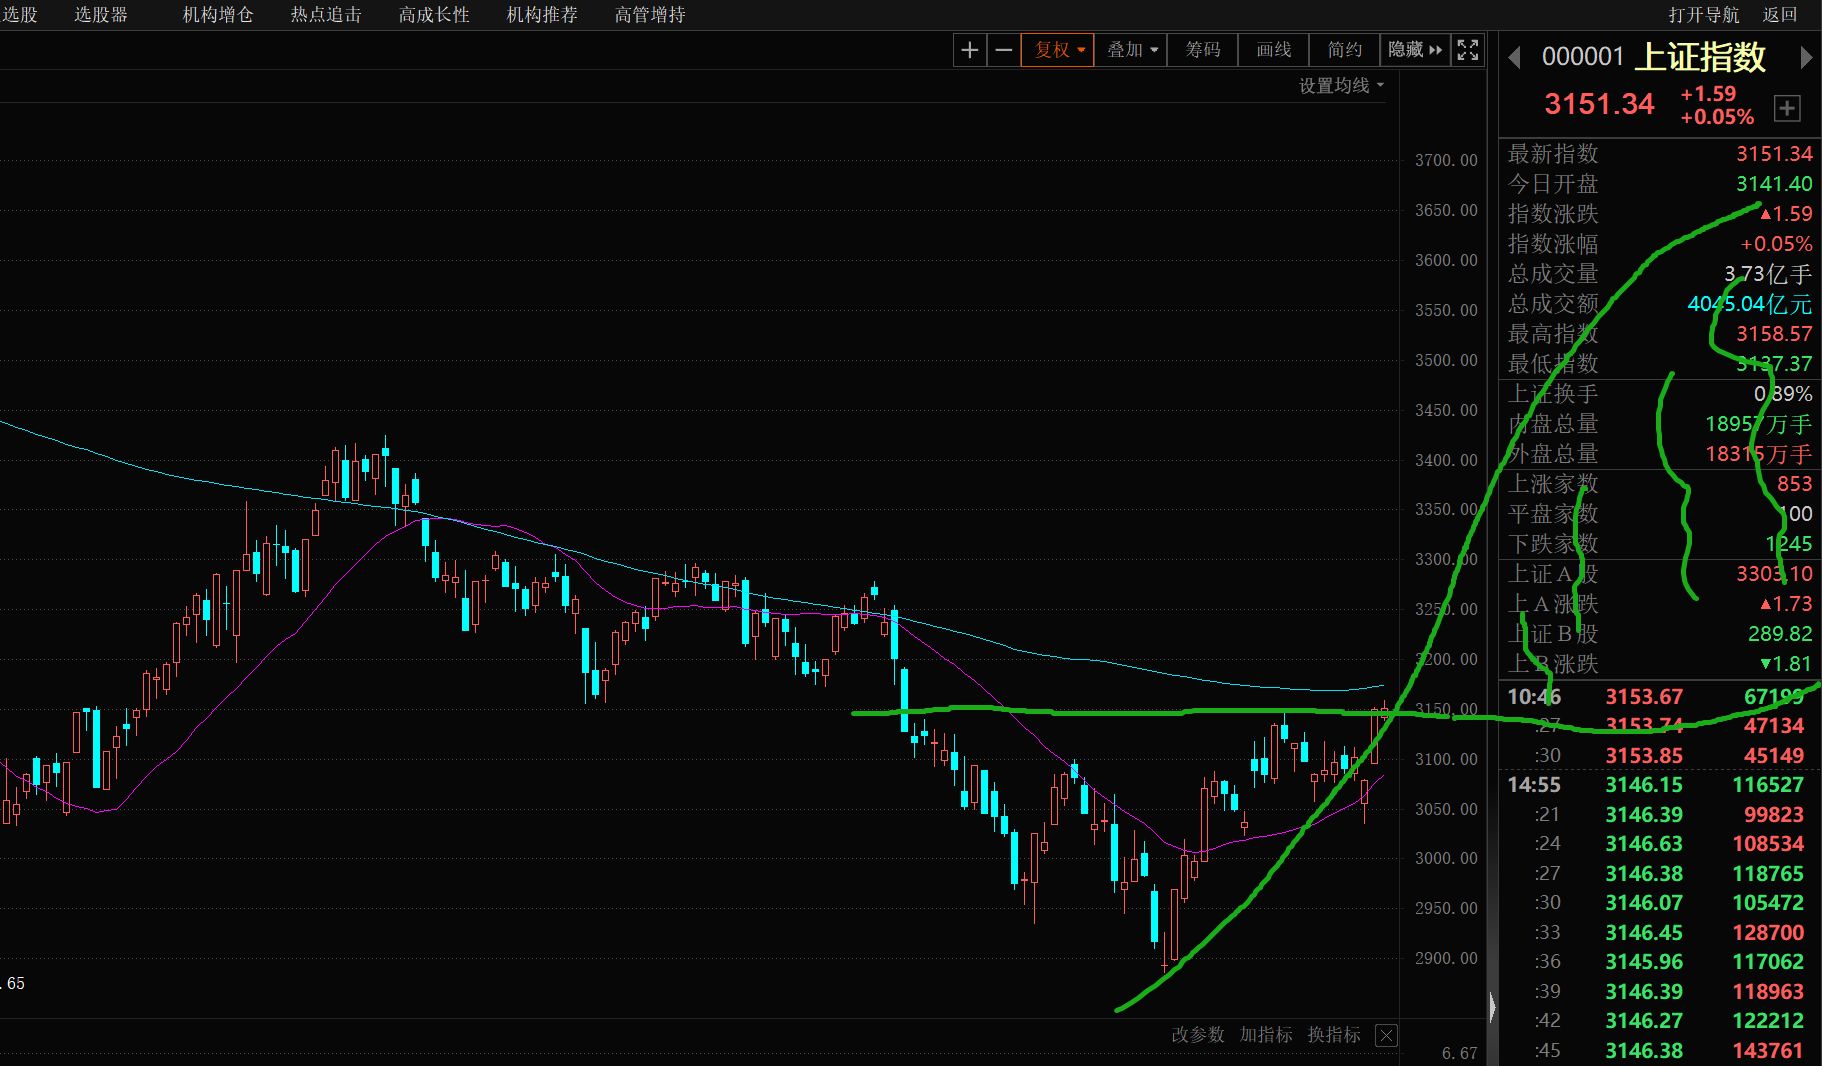Click the 今日开盘 value 3141.40
Image resolution: width=1822 pixels, height=1066 pixels.
(1774, 184)
